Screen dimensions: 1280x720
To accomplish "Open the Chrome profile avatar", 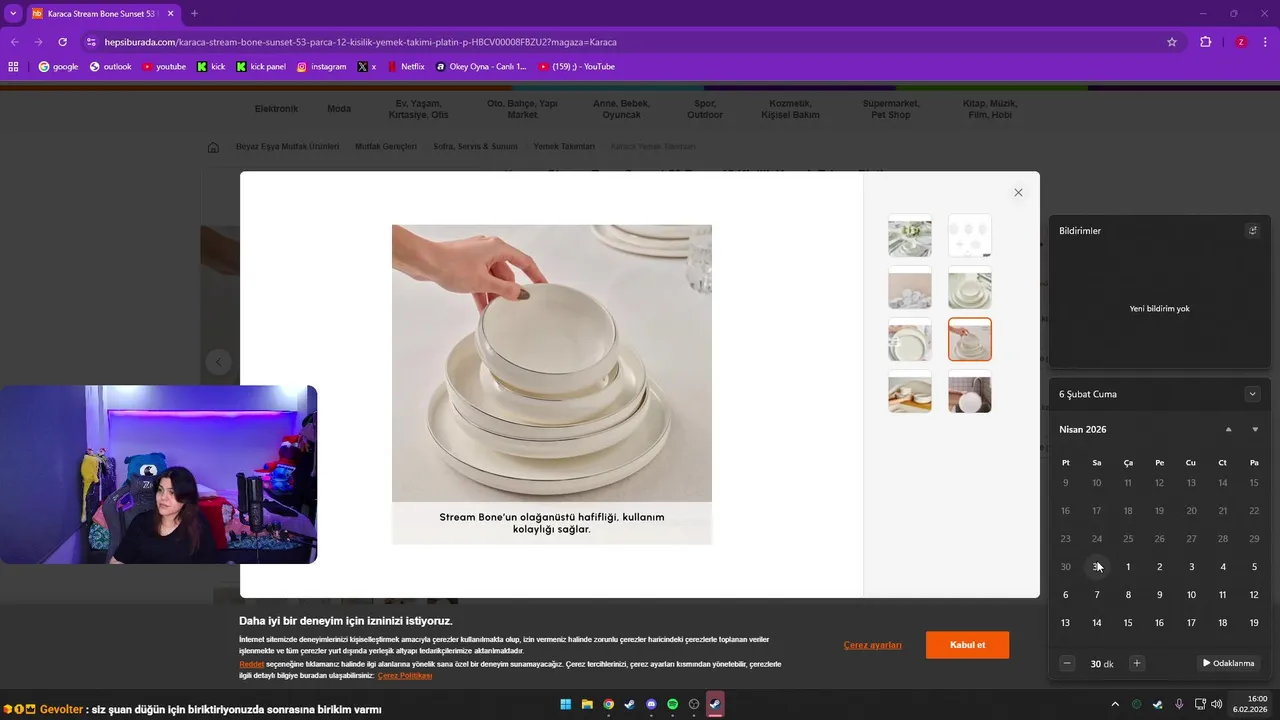I will tap(1241, 42).
